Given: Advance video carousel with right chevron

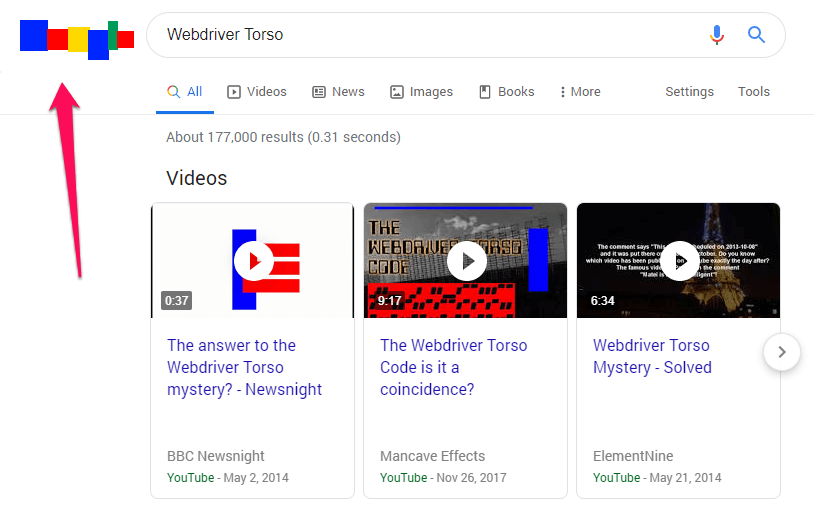Looking at the screenshot, I should [782, 352].
